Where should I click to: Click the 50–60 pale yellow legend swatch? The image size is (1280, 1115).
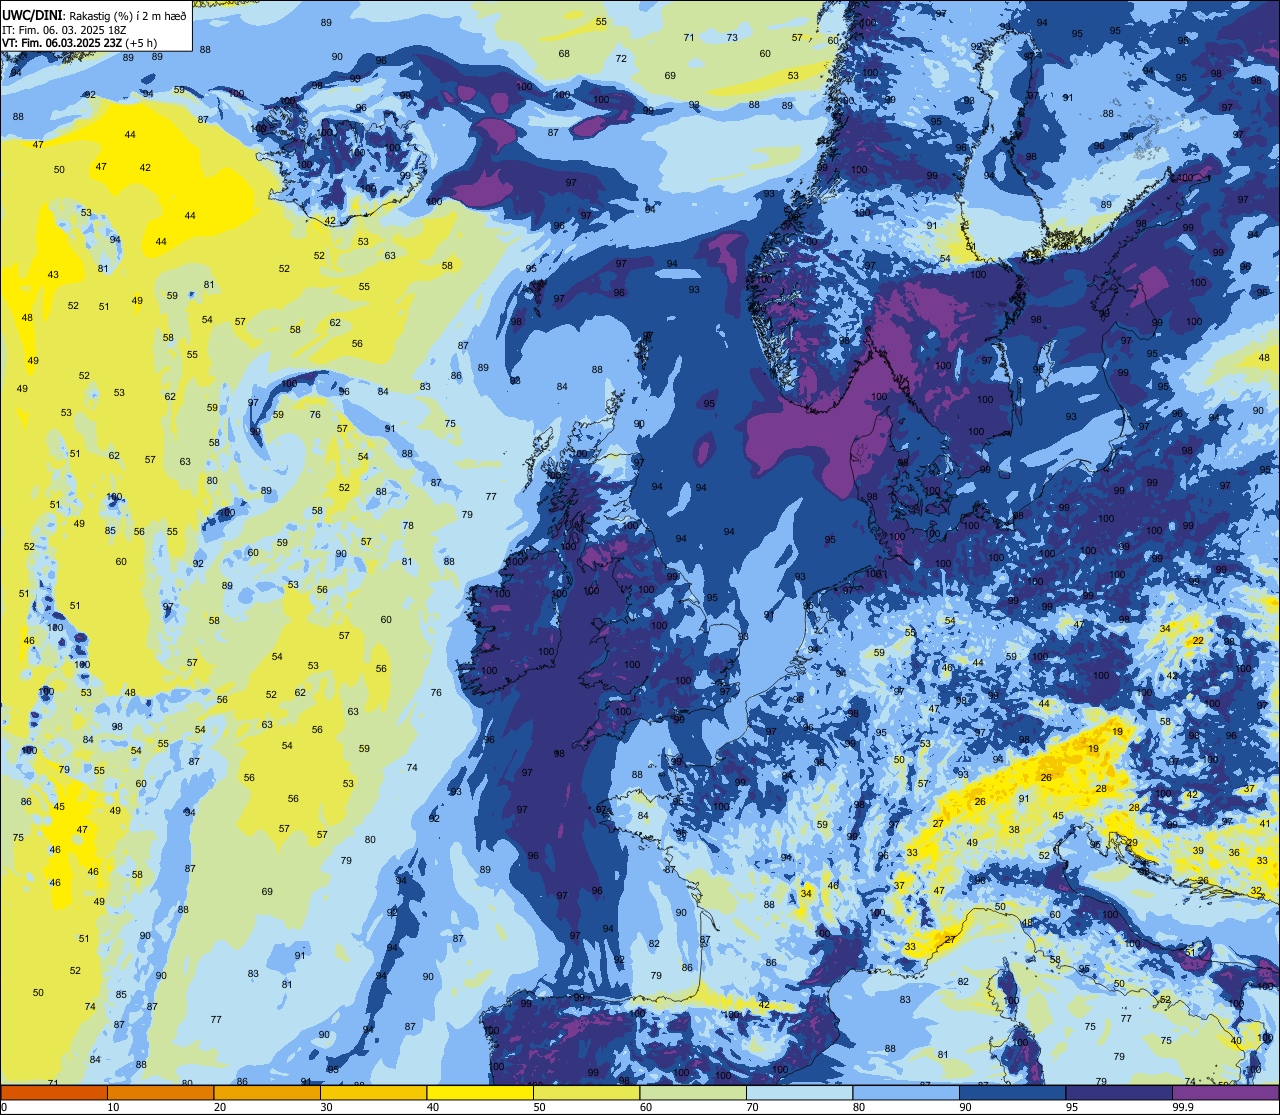point(586,1092)
